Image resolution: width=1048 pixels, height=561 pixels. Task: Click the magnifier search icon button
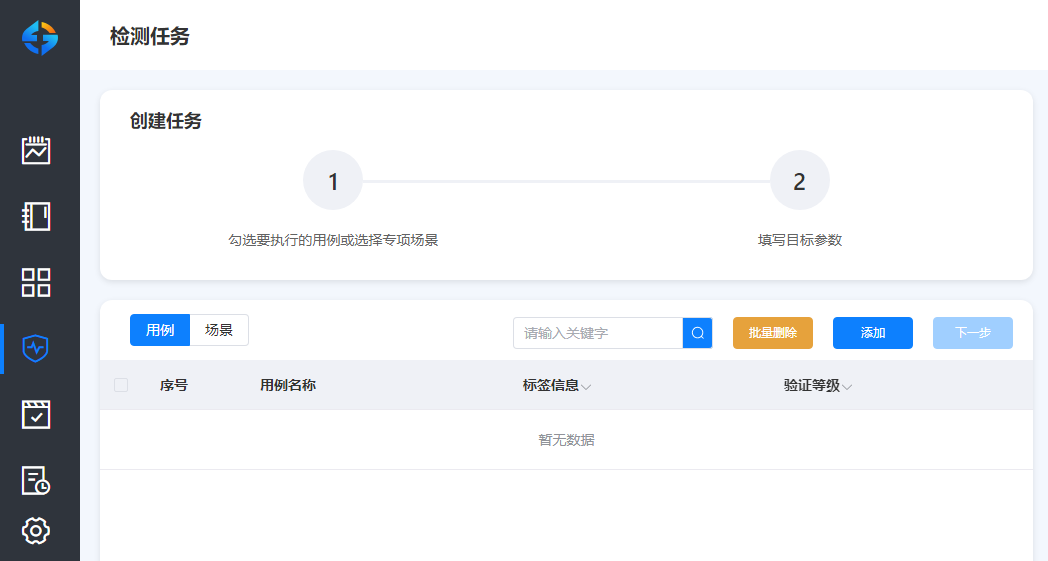pos(697,333)
